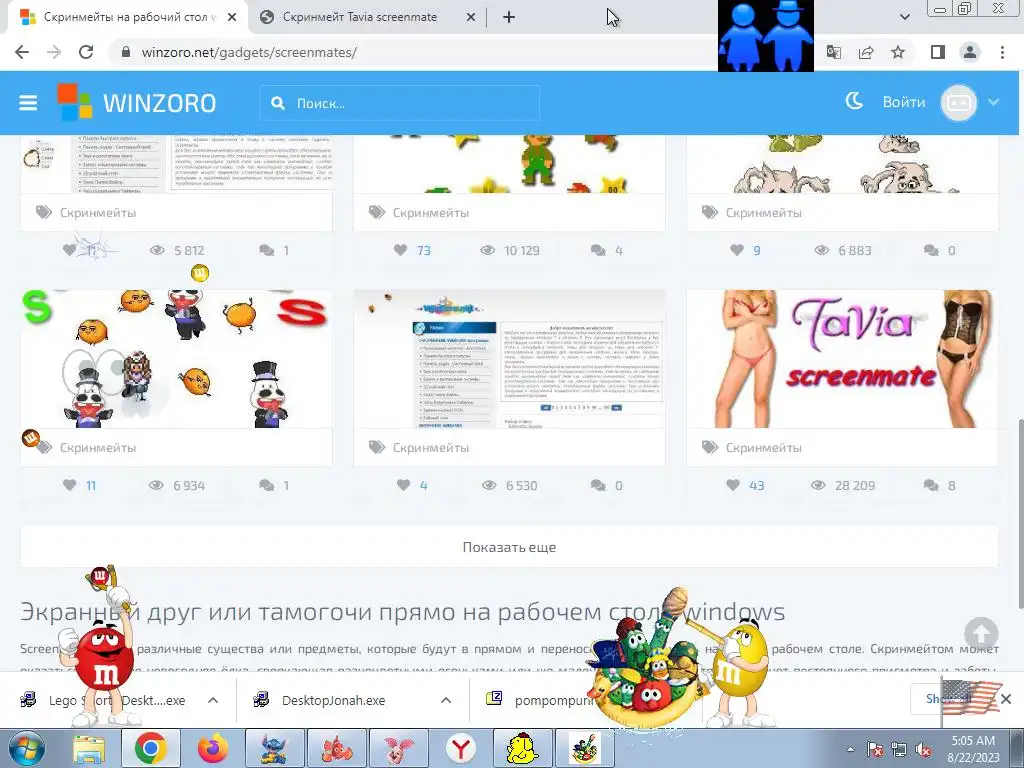
Task: Open the DesktopJonah.exe download item
Action: pos(333,700)
